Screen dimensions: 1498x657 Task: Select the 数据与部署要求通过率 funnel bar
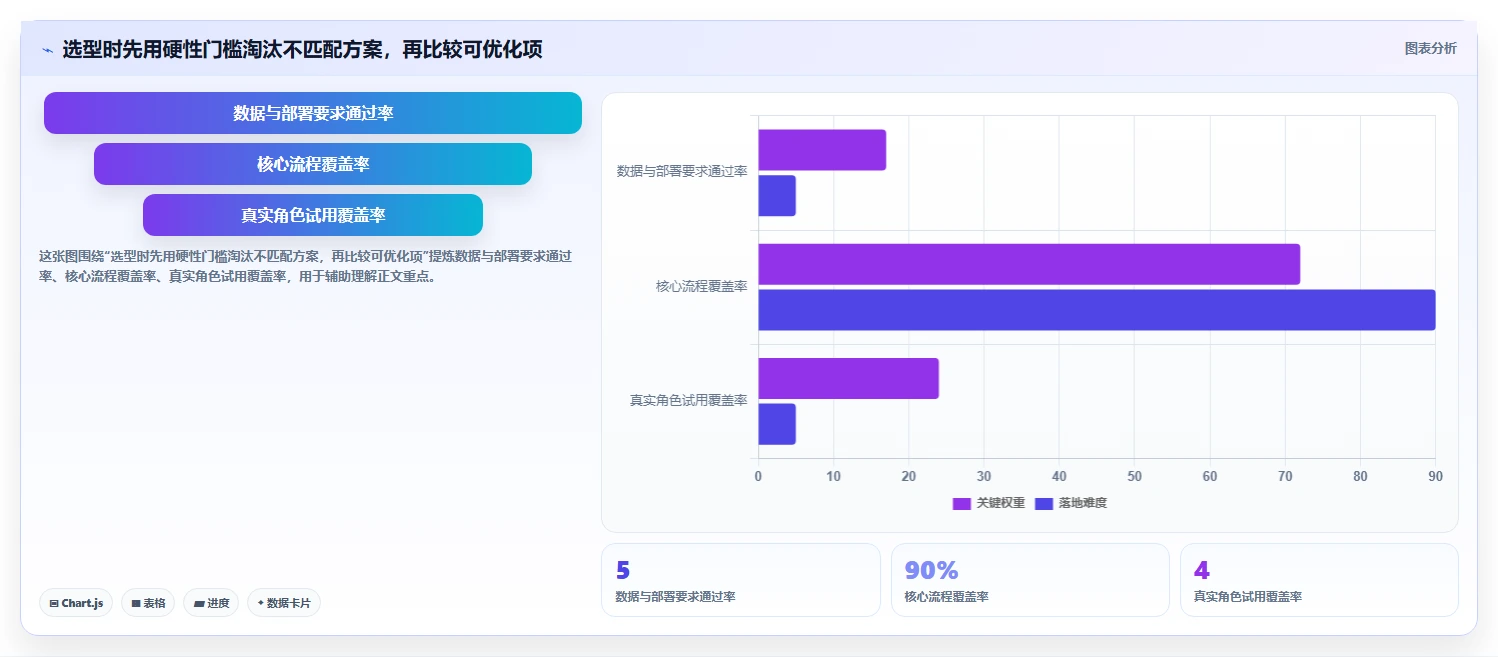[313, 113]
